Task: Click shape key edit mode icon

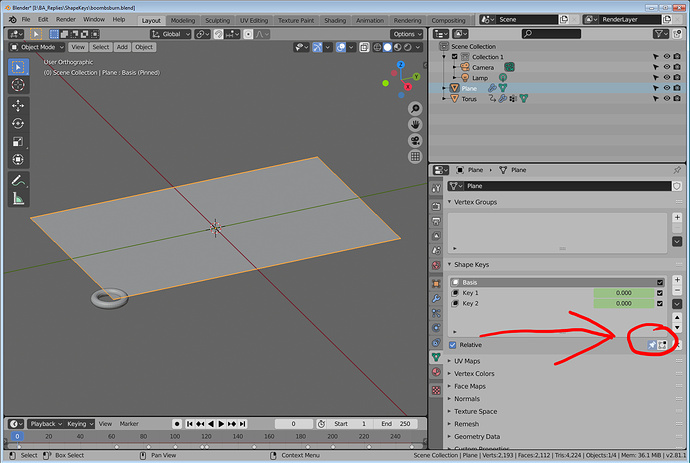Action: click(x=662, y=345)
